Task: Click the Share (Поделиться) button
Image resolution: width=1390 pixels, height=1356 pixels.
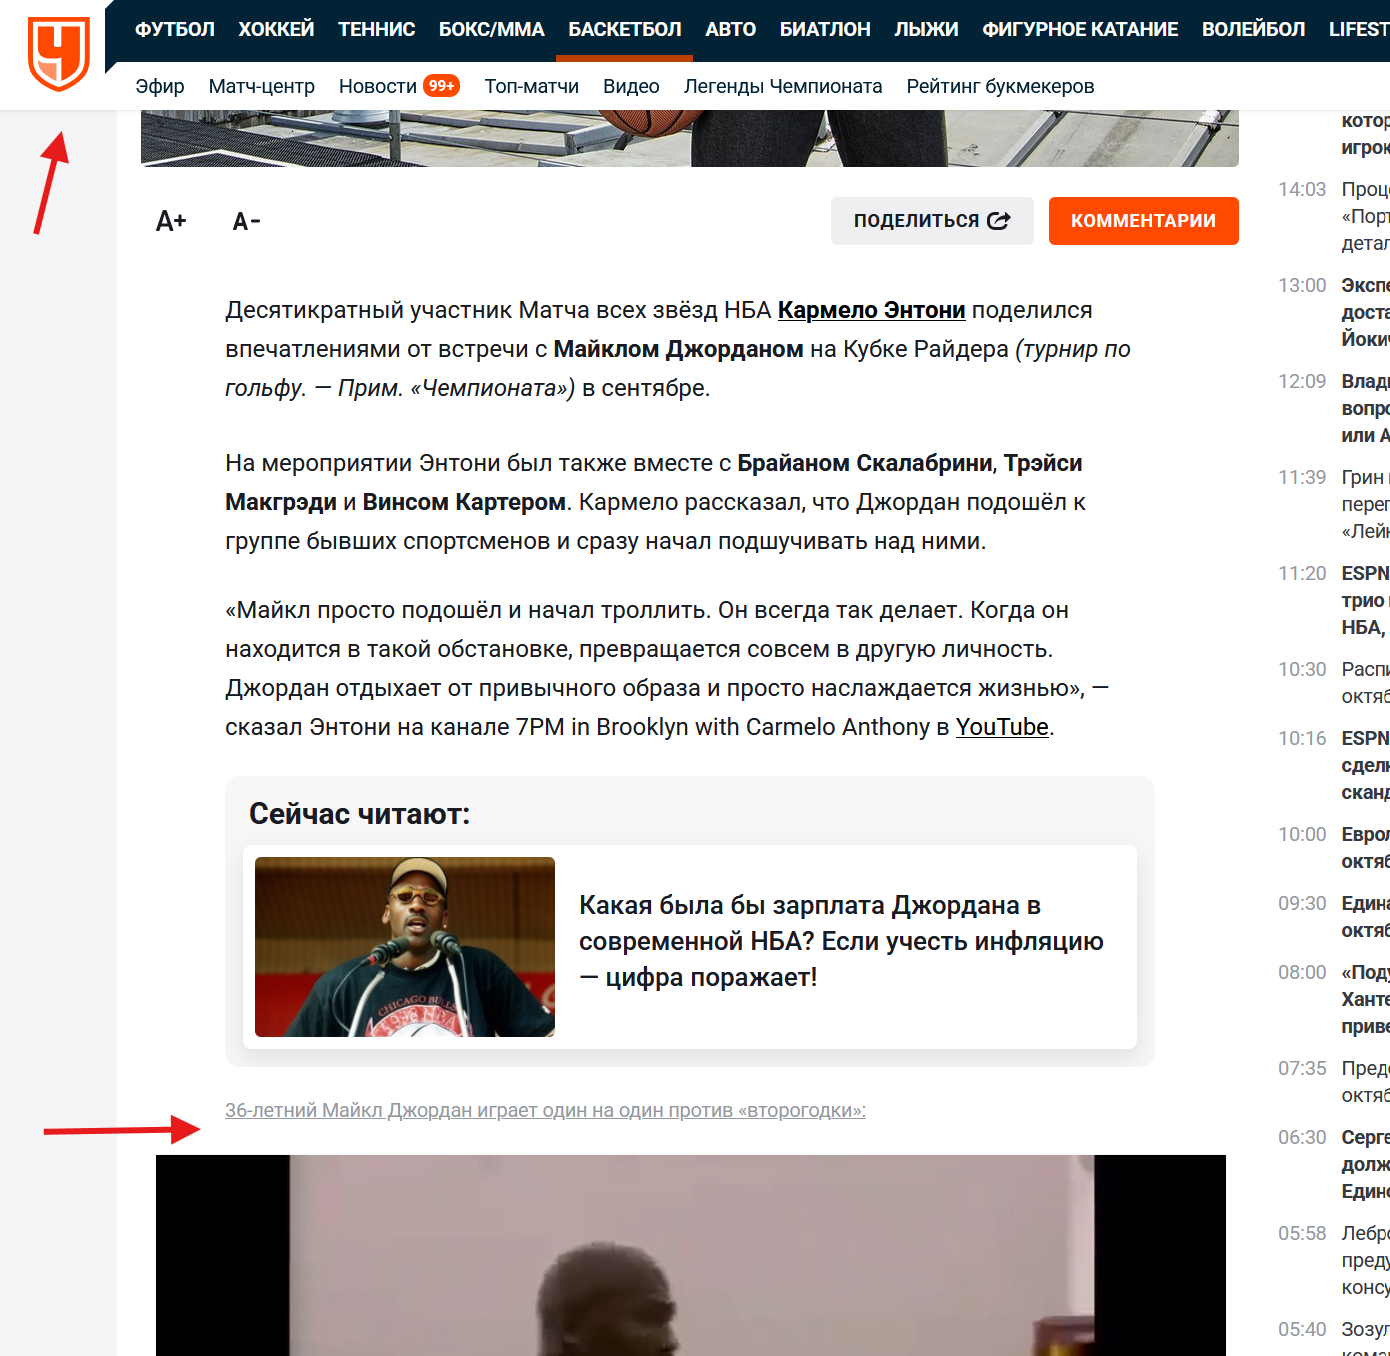Action: (931, 221)
